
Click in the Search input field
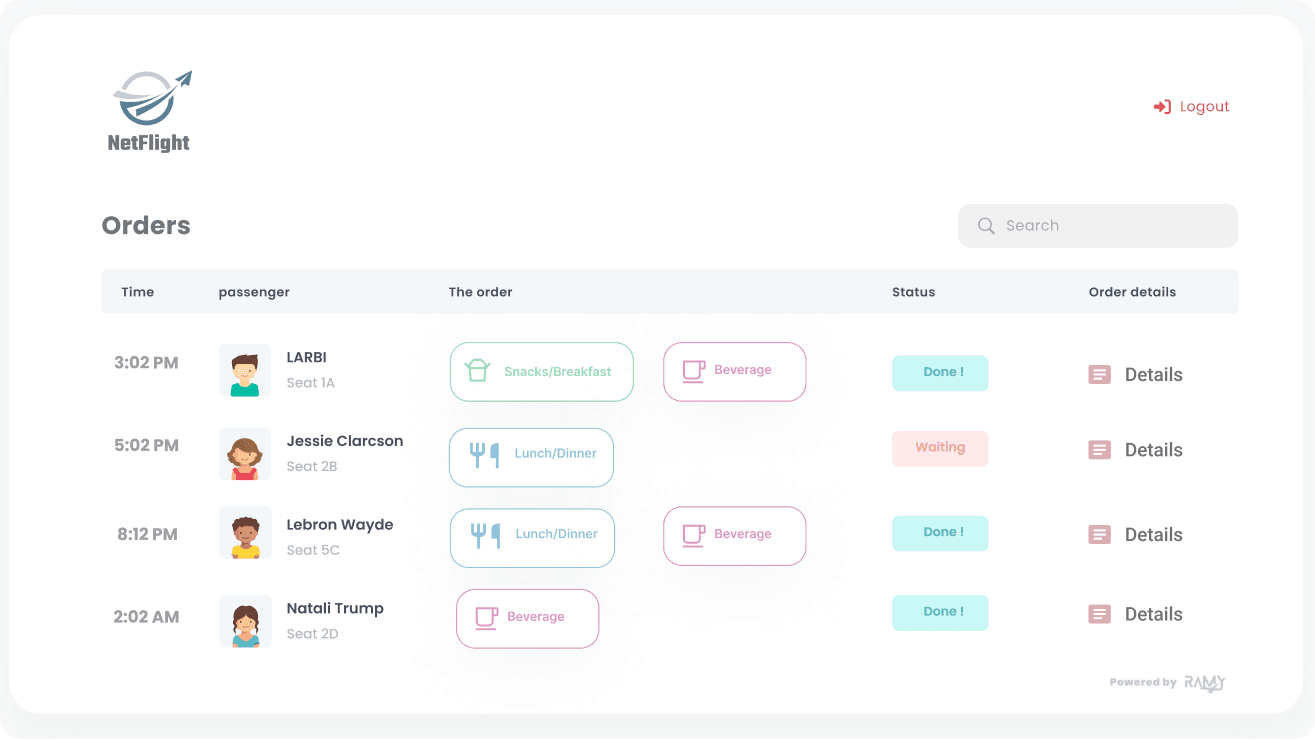1110,226
